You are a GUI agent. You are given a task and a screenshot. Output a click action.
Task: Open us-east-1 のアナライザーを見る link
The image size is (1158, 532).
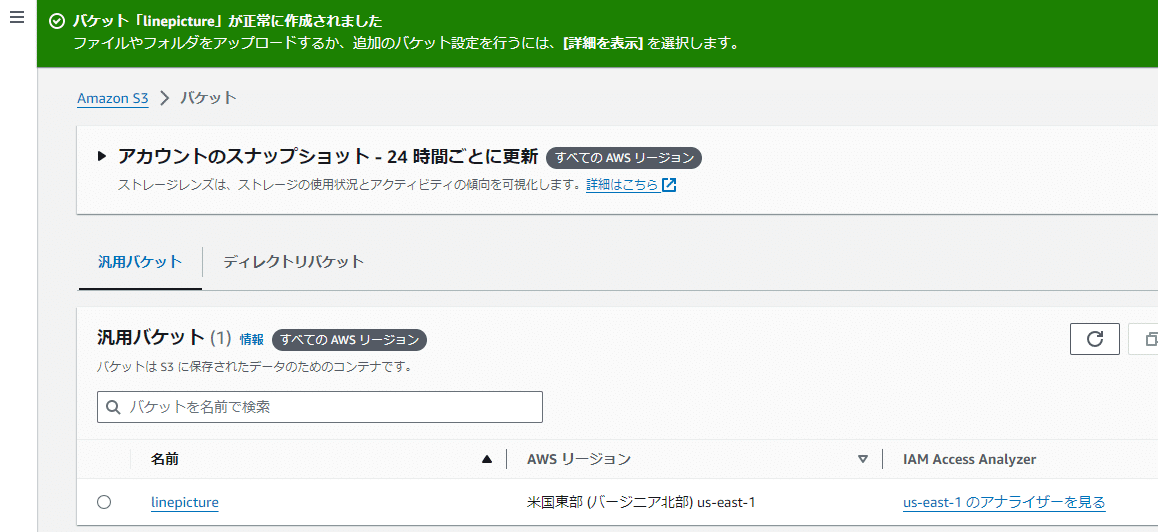pyautogui.click(x=1004, y=502)
